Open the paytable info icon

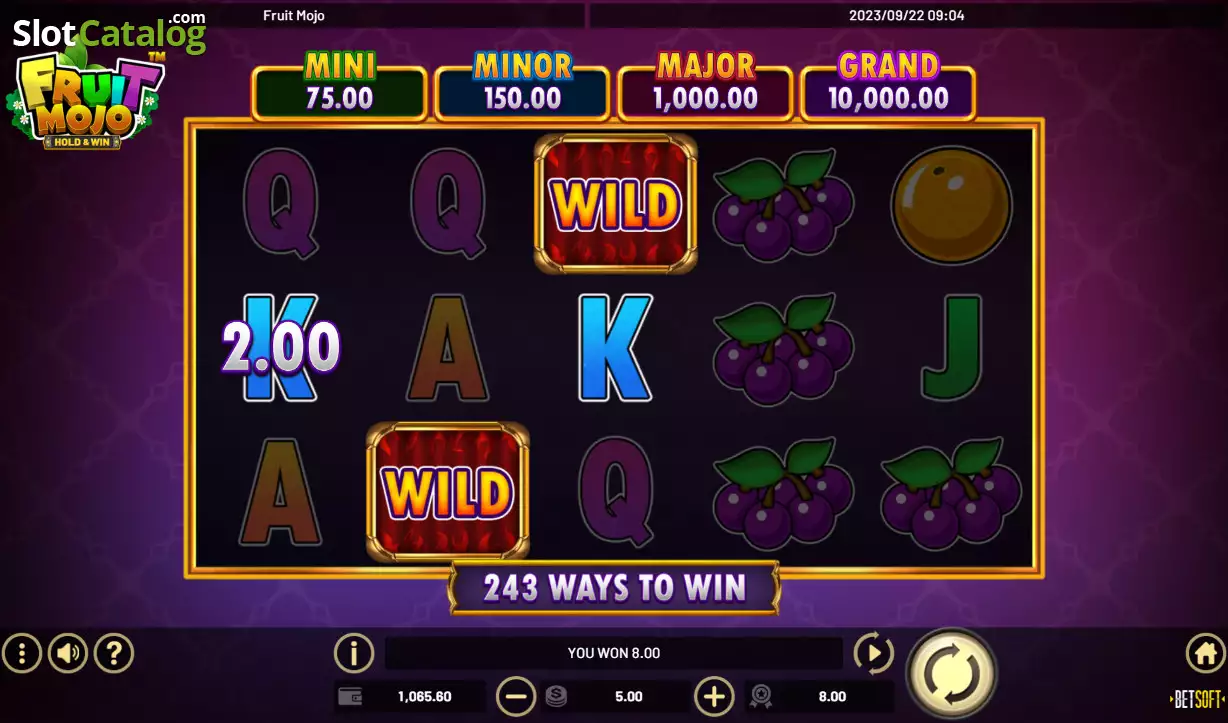(354, 654)
